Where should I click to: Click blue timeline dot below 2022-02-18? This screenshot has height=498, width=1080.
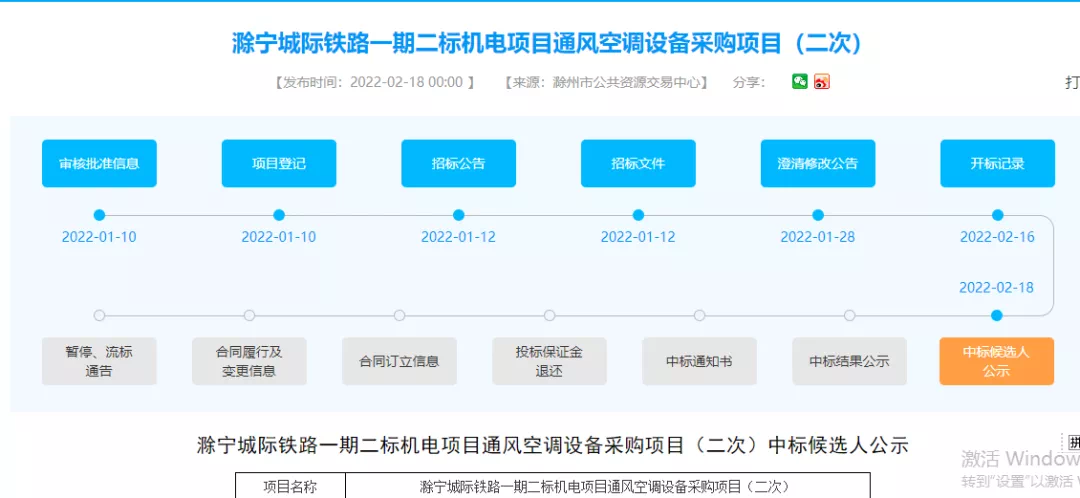(997, 315)
